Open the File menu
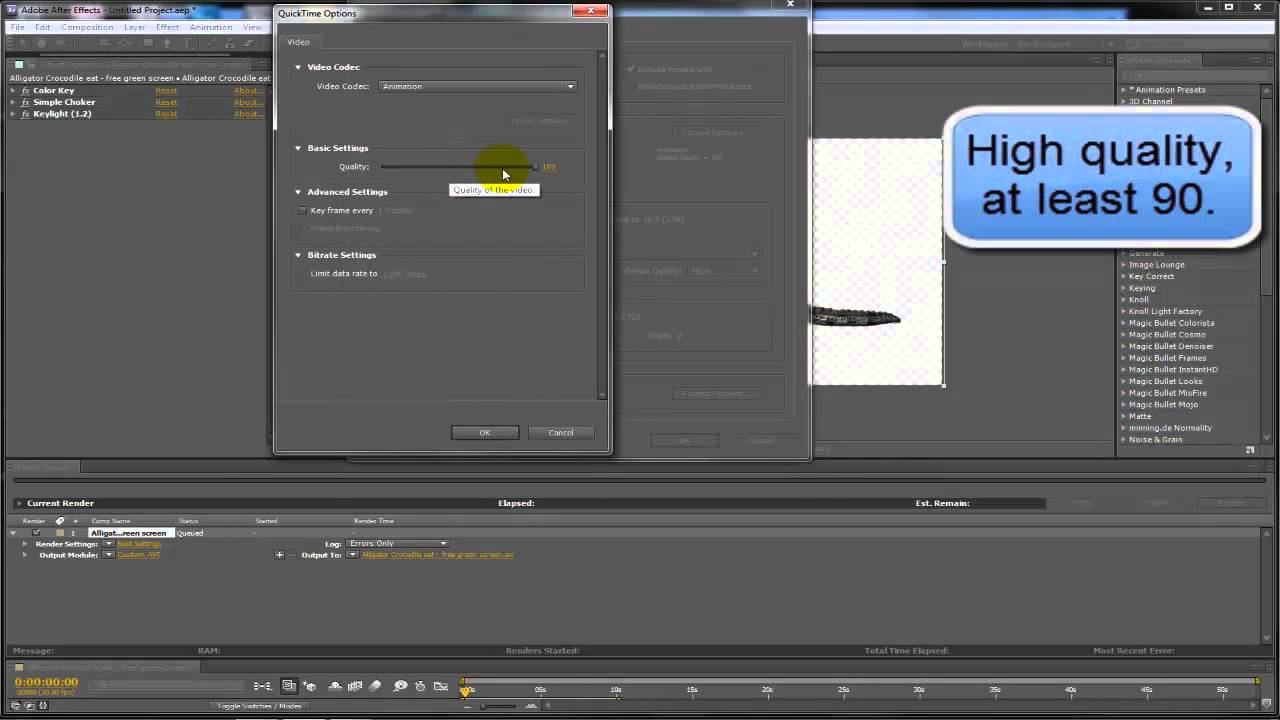The image size is (1280, 720). pyautogui.click(x=17, y=27)
